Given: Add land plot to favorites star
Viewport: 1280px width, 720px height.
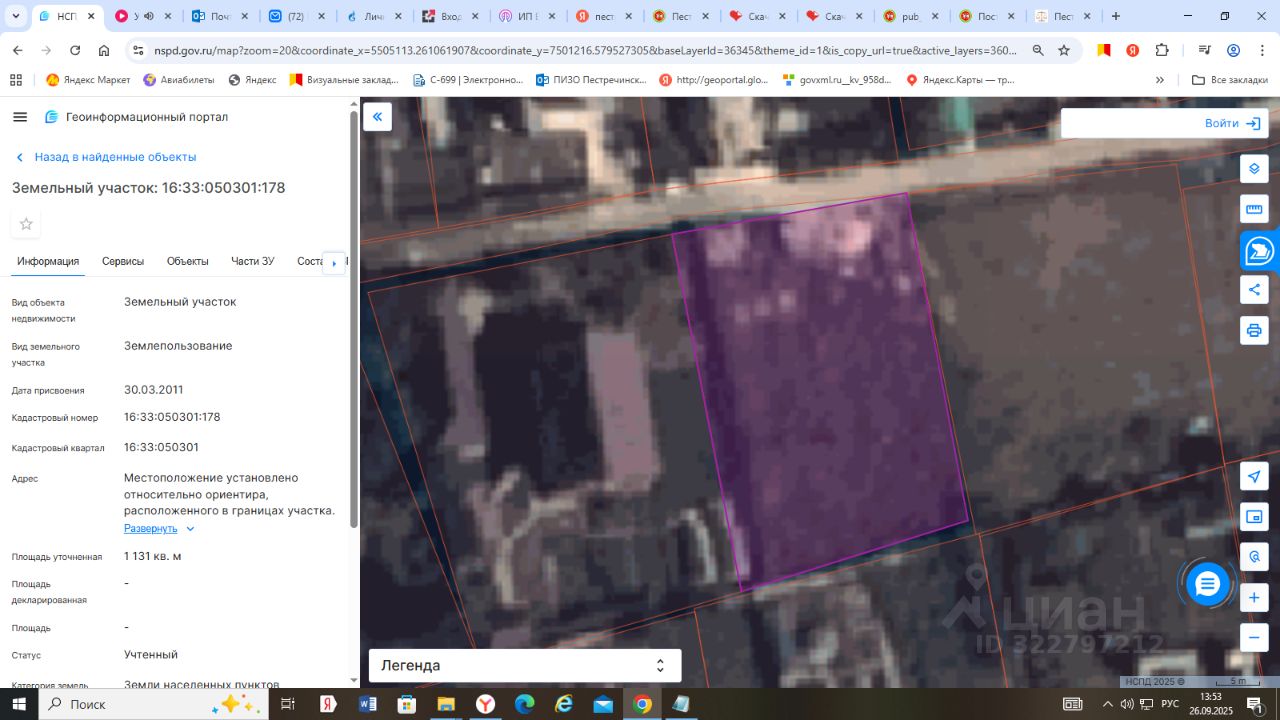Looking at the screenshot, I should [x=26, y=224].
